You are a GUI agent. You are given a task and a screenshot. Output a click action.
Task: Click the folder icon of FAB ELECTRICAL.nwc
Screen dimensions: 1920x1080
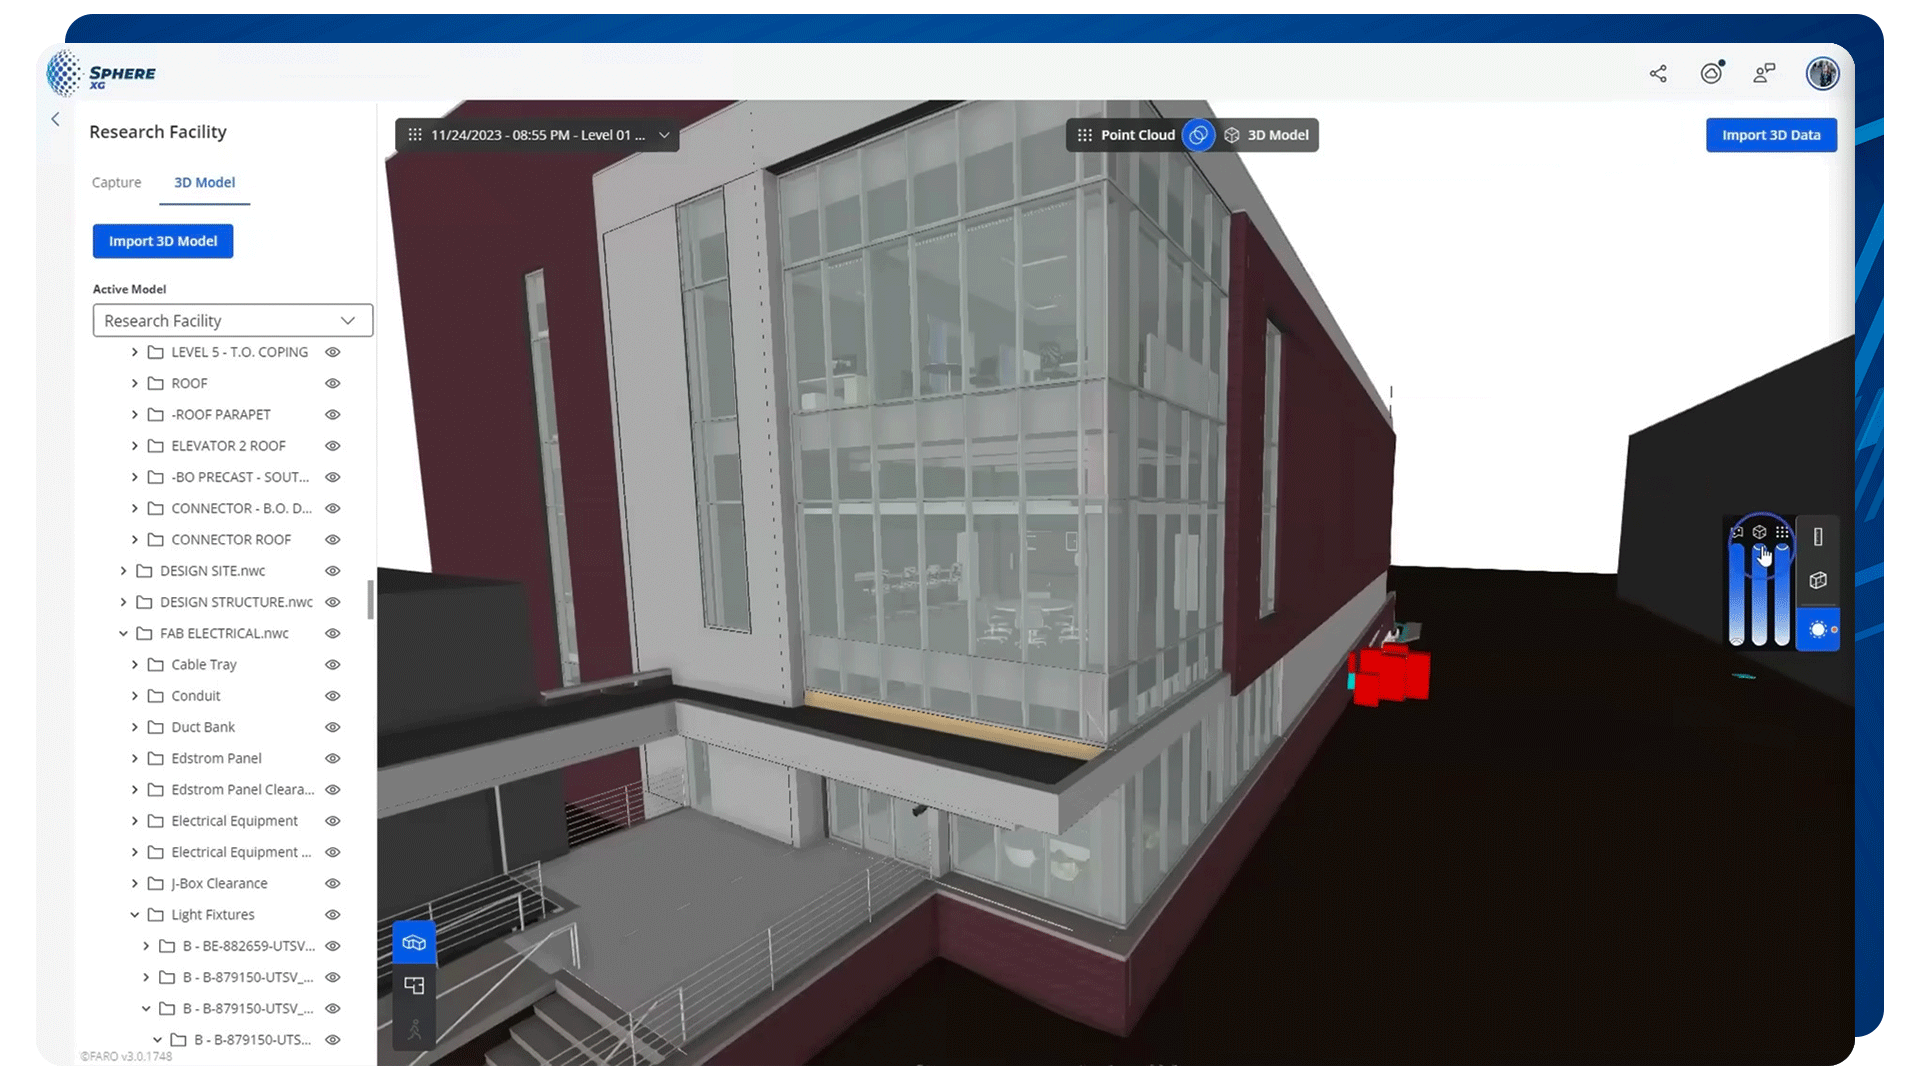pyautogui.click(x=144, y=634)
